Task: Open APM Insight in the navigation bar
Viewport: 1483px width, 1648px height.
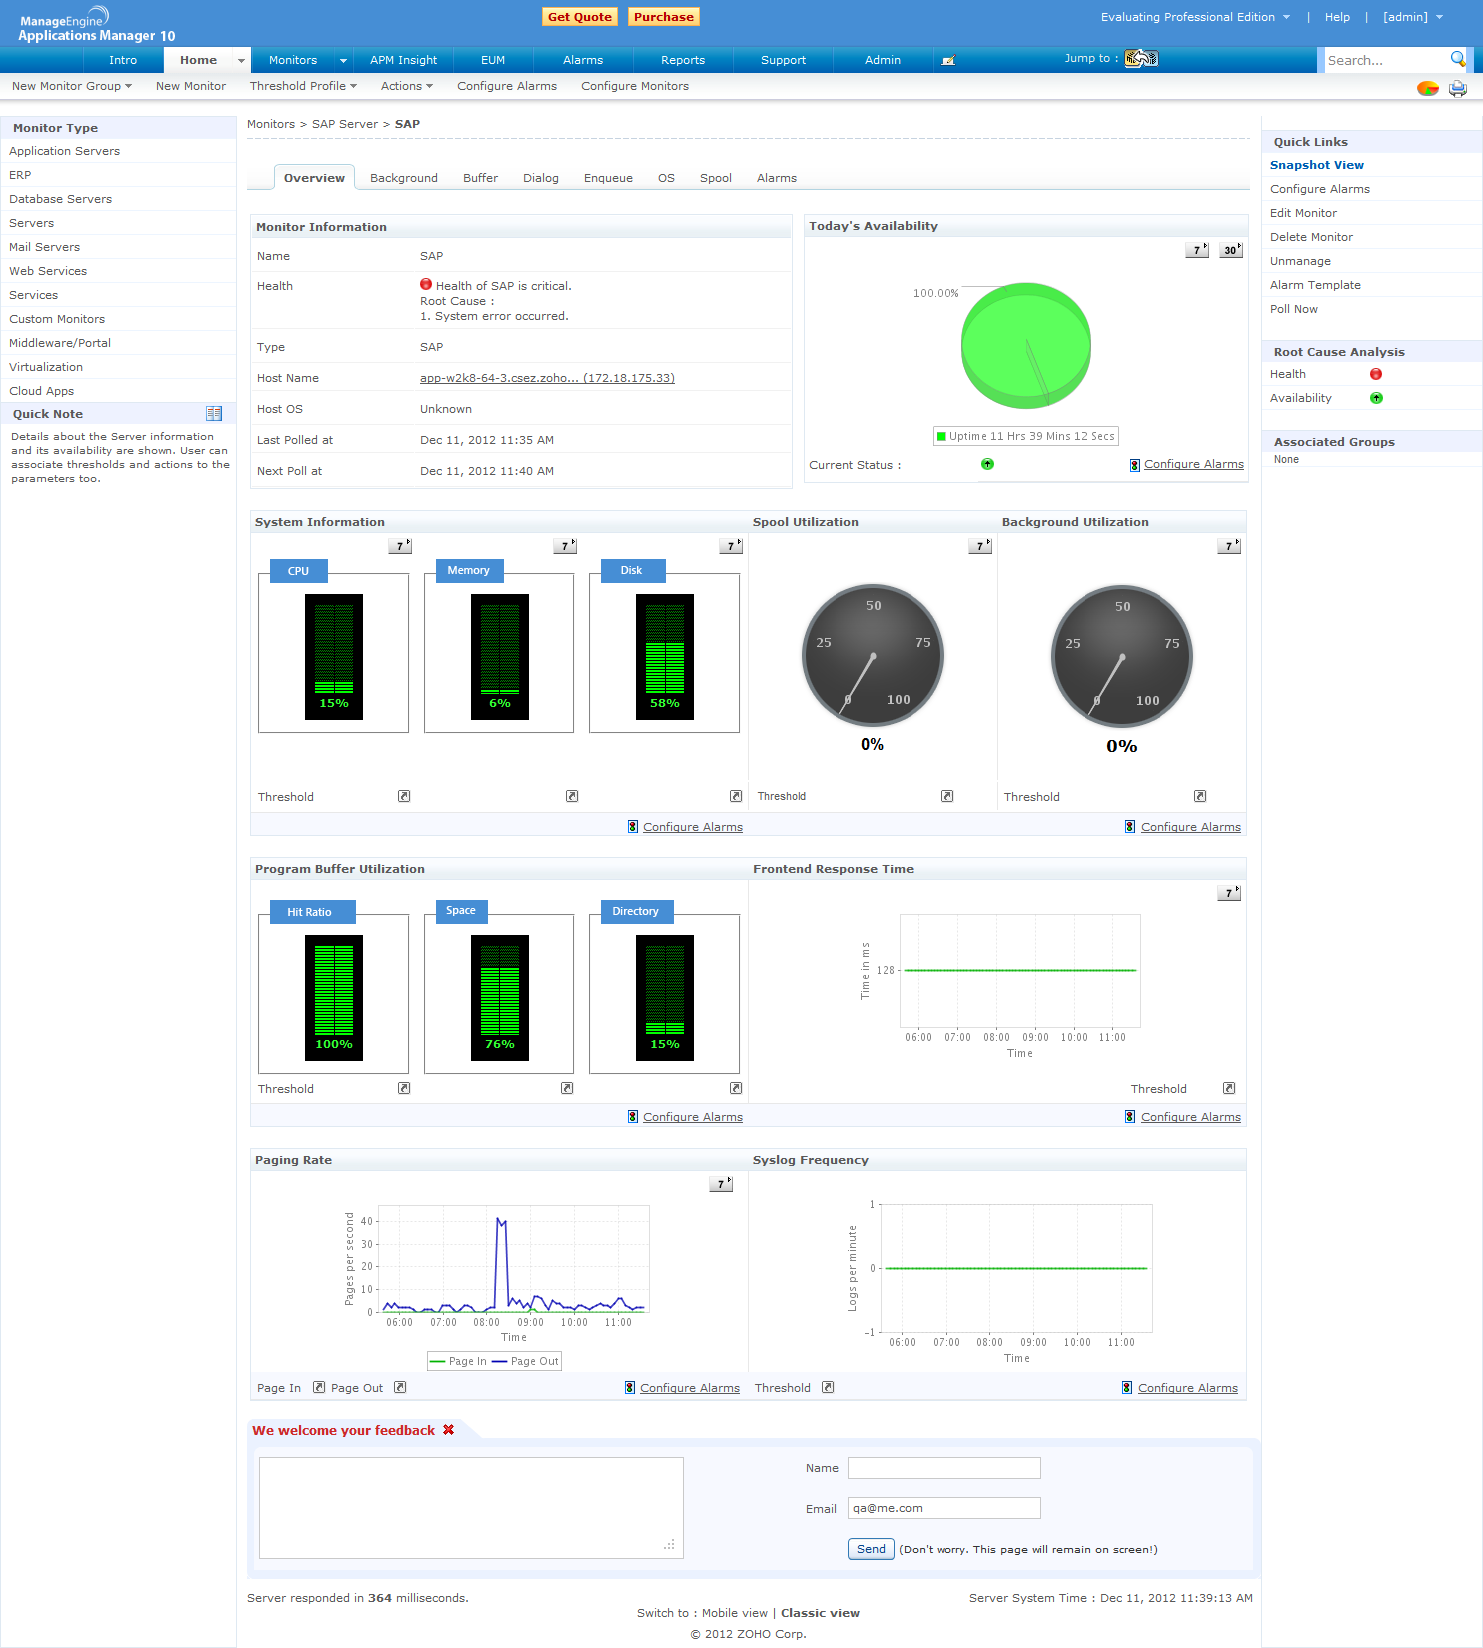Action: (404, 60)
